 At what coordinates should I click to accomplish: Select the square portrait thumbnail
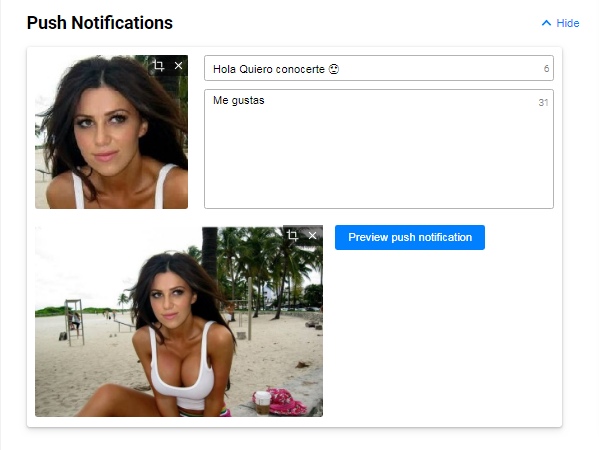pyautogui.click(x=112, y=132)
